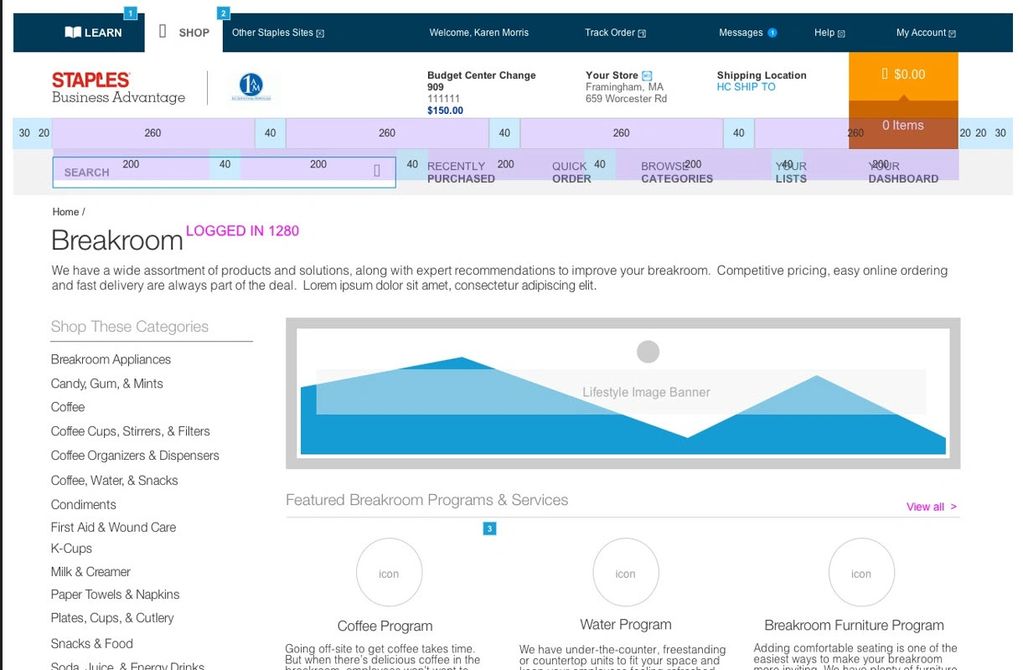Image resolution: width=1023 pixels, height=670 pixels.
Task: Open the Coffee Program title
Action: [x=385, y=626]
